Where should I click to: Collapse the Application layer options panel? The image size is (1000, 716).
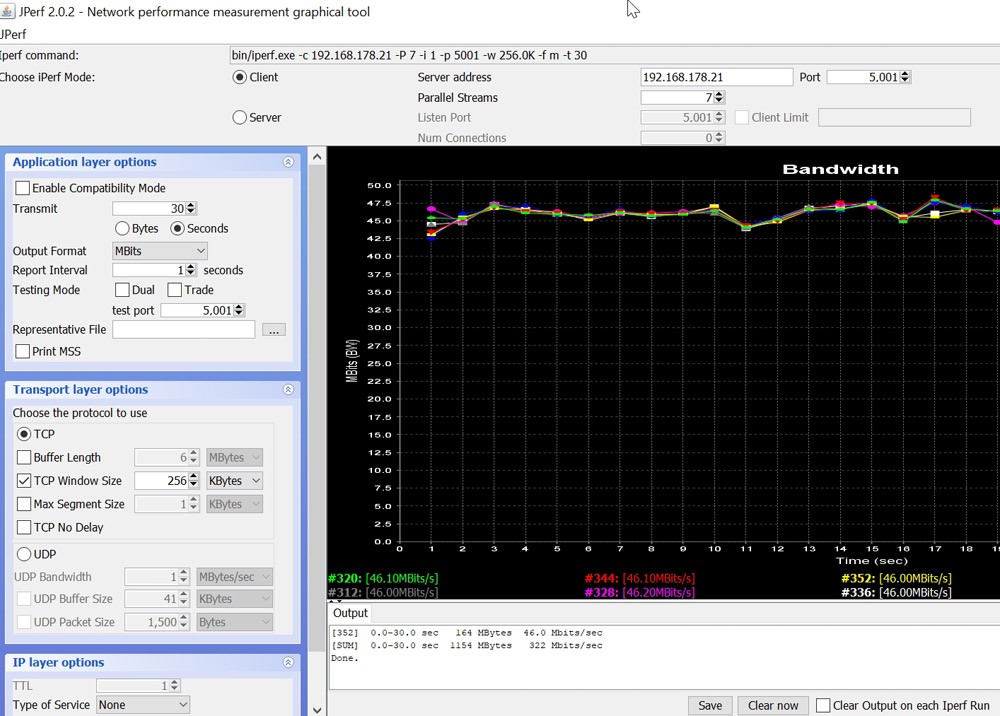click(x=288, y=162)
